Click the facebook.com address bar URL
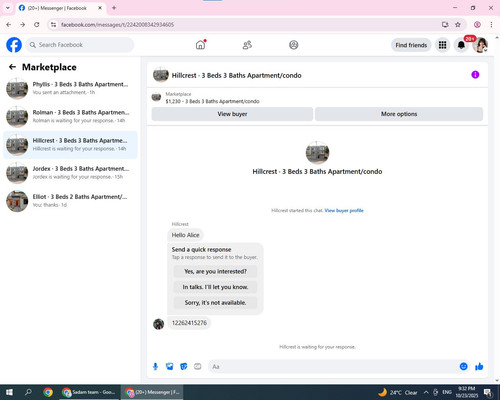Screen dimensions: 500x400 click(x=117, y=25)
